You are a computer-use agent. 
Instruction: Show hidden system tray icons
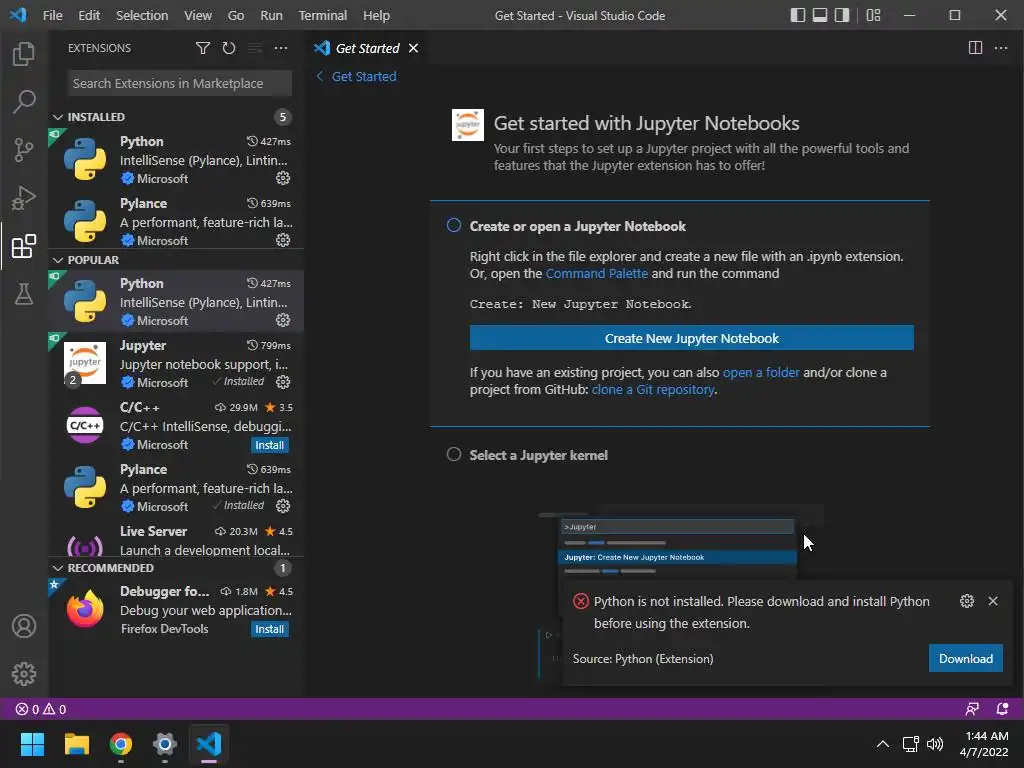point(882,744)
